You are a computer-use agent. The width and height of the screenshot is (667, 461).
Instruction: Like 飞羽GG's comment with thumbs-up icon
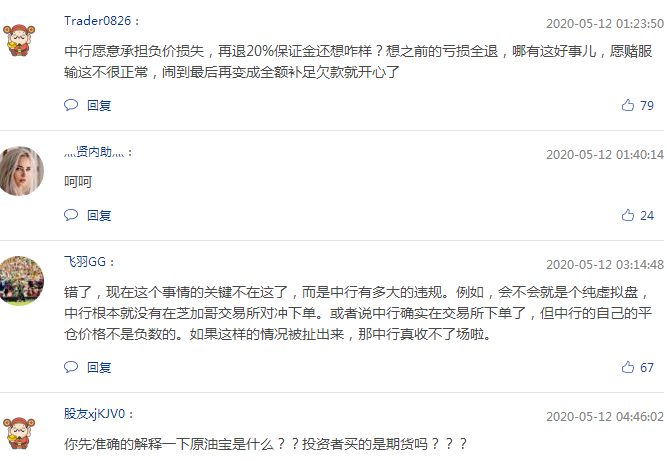pos(627,367)
